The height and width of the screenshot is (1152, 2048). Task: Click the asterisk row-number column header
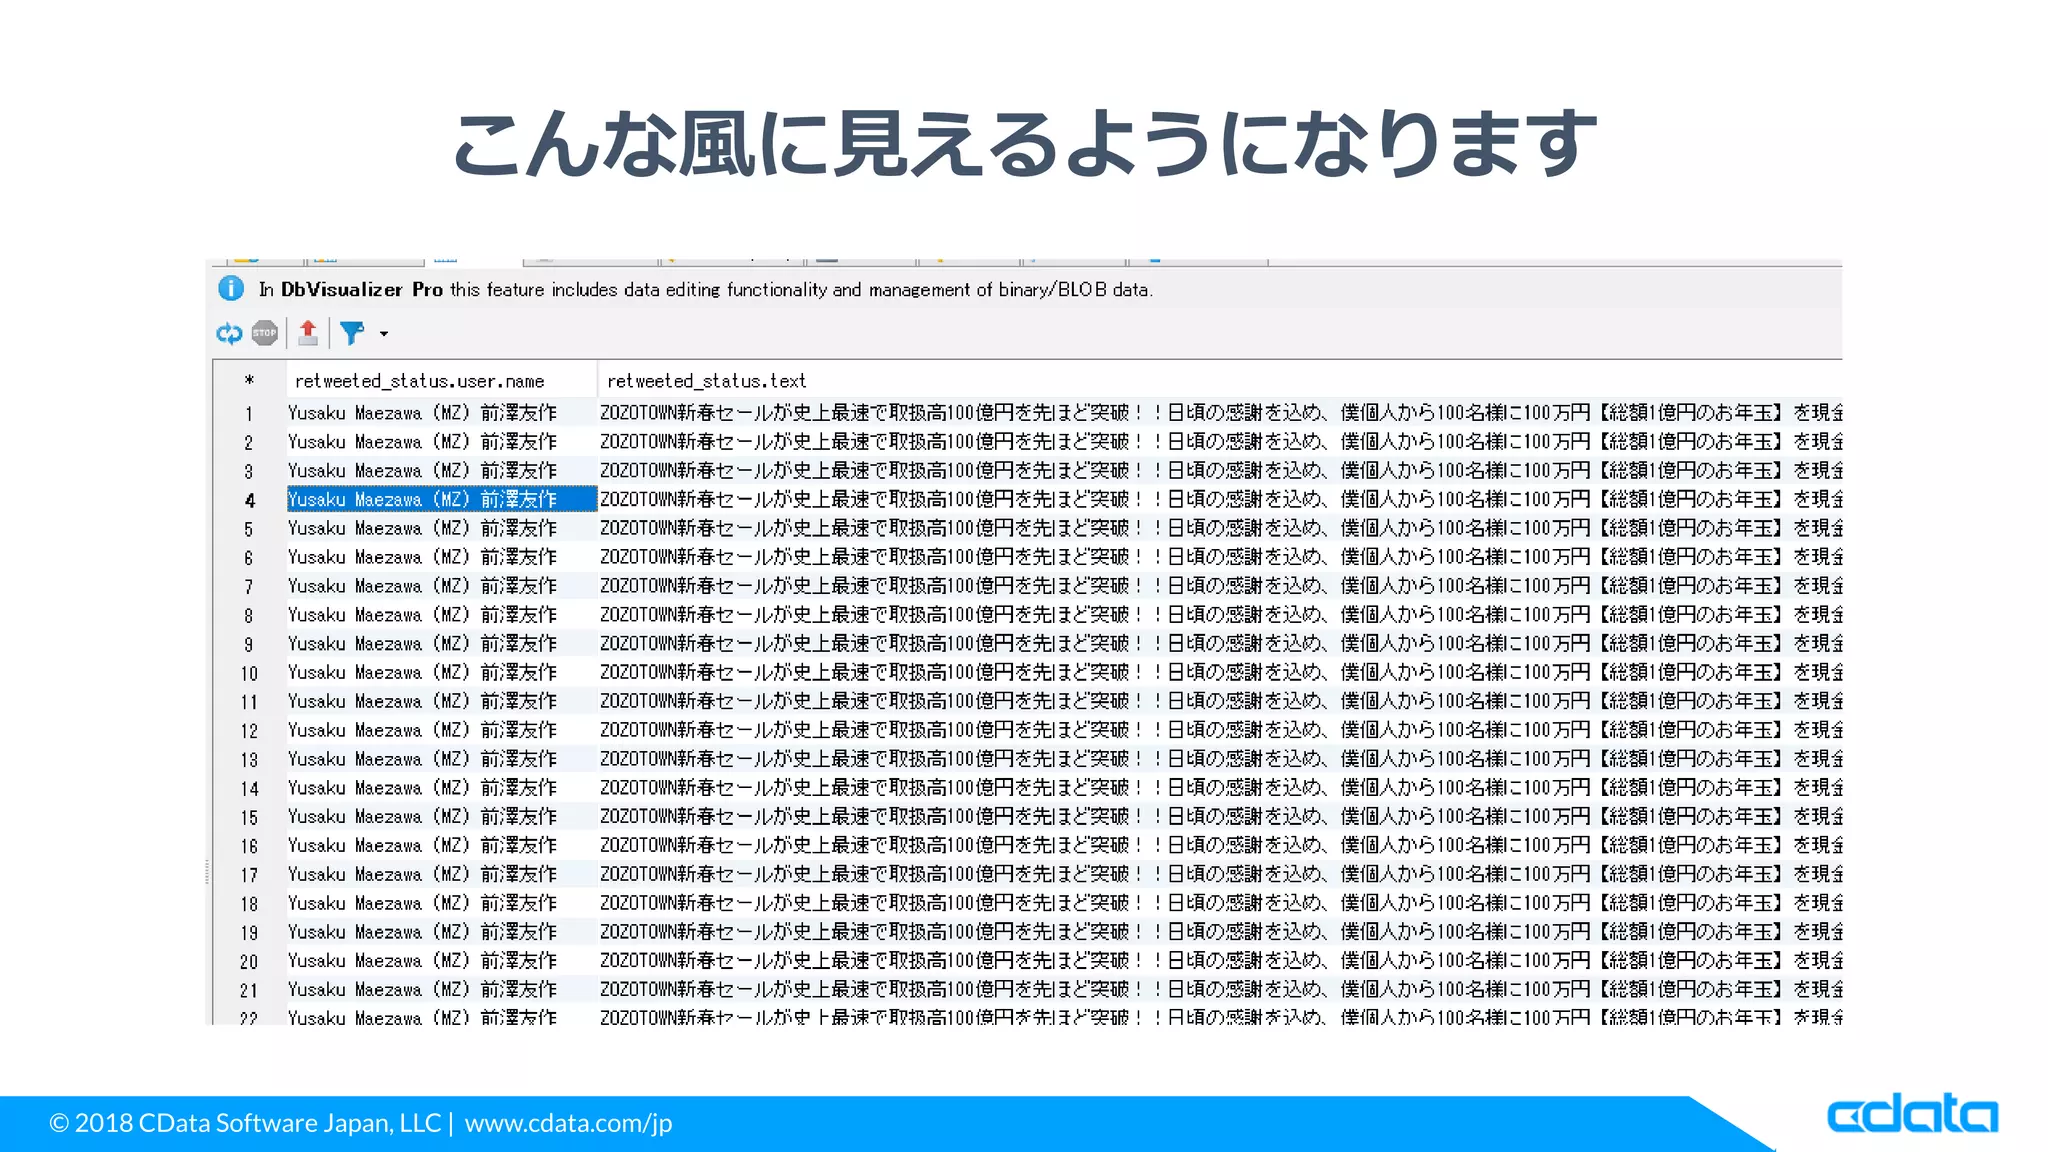[x=249, y=381]
